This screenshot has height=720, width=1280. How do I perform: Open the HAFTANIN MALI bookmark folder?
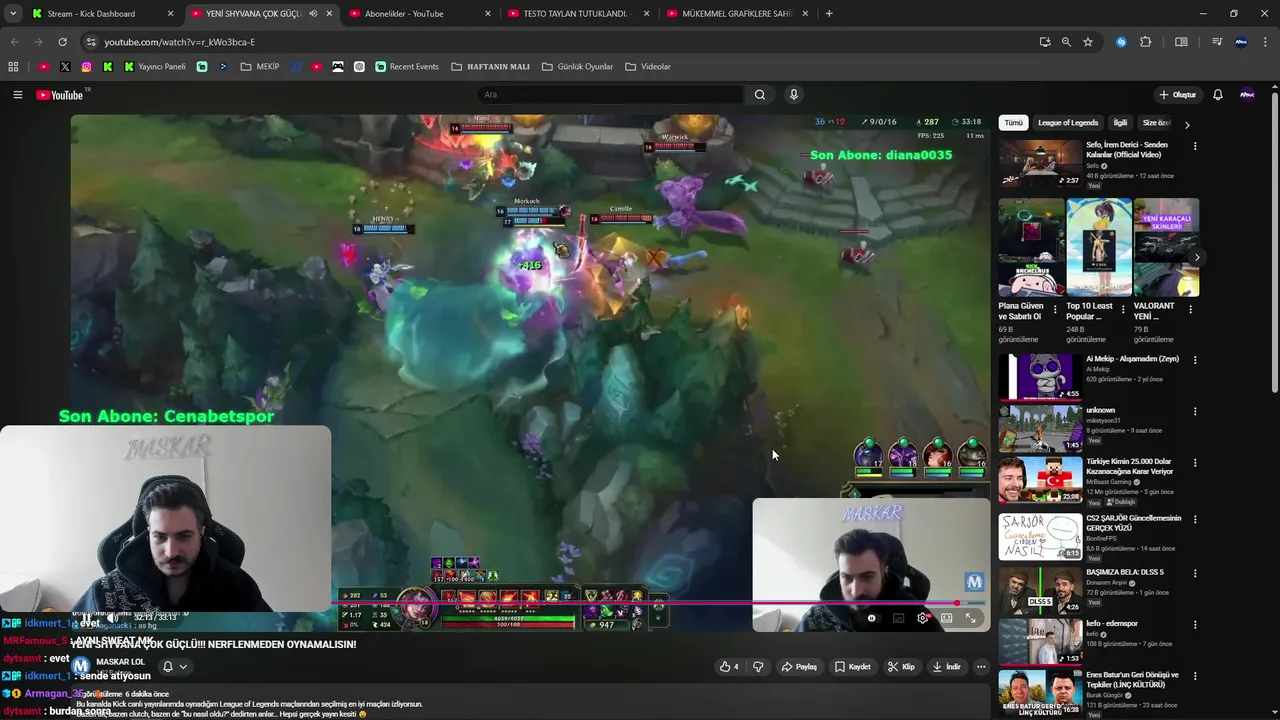click(x=490, y=67)
